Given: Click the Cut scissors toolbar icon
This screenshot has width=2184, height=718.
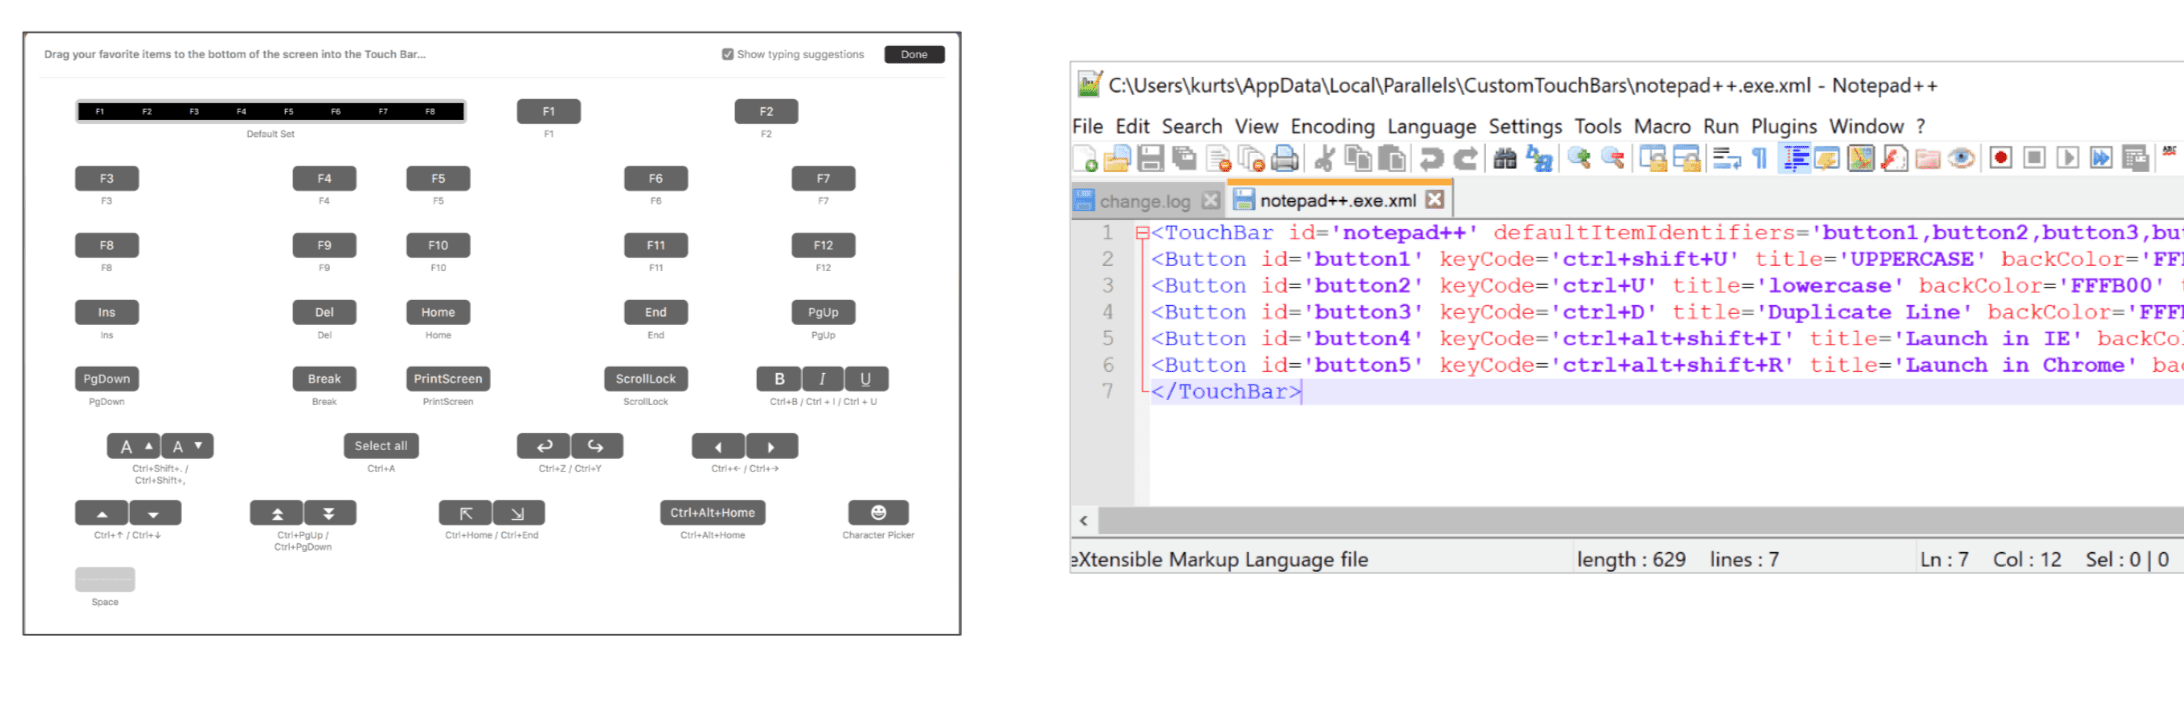Looking at the screenshot, I should 1324,158.
